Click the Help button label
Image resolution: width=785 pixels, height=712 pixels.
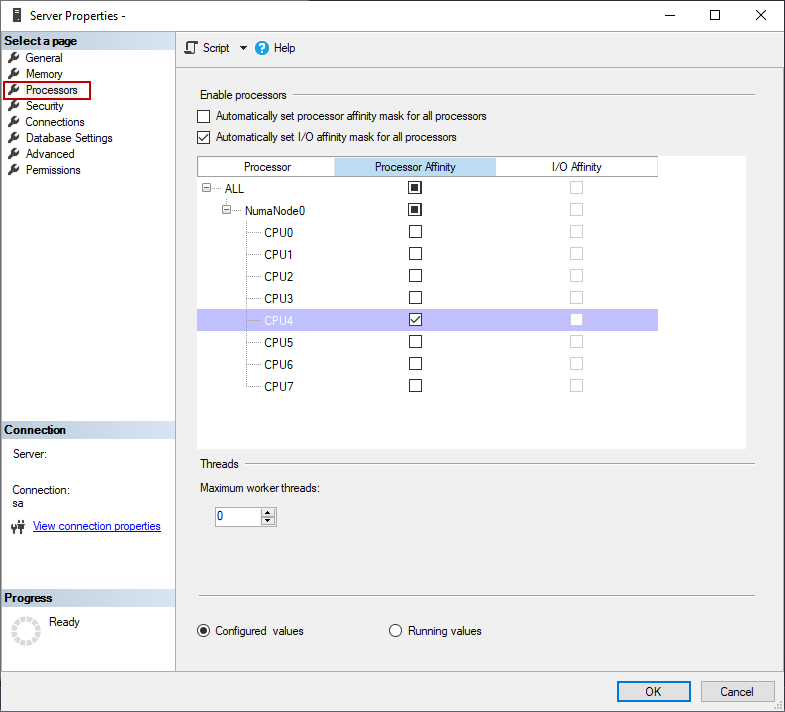coord(284,48)
